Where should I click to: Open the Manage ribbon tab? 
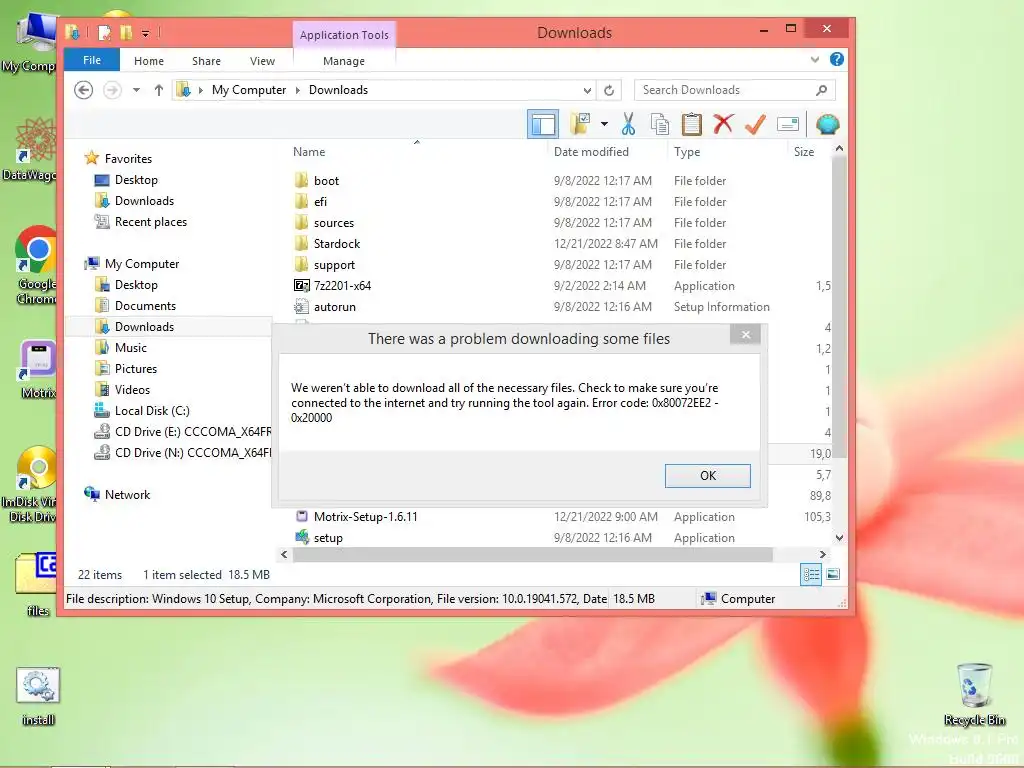click(x=344, y=61)
